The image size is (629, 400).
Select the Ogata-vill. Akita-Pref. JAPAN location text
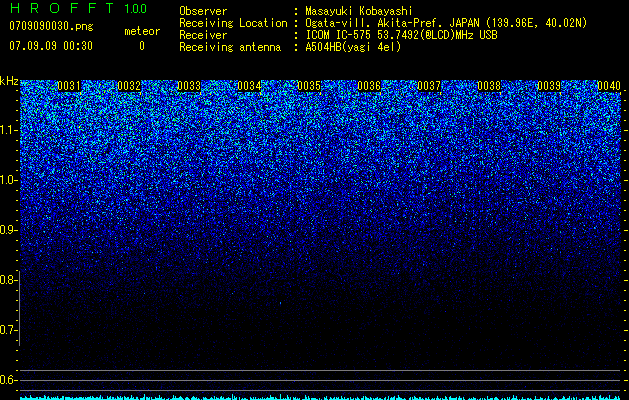[x=446, y=23]
